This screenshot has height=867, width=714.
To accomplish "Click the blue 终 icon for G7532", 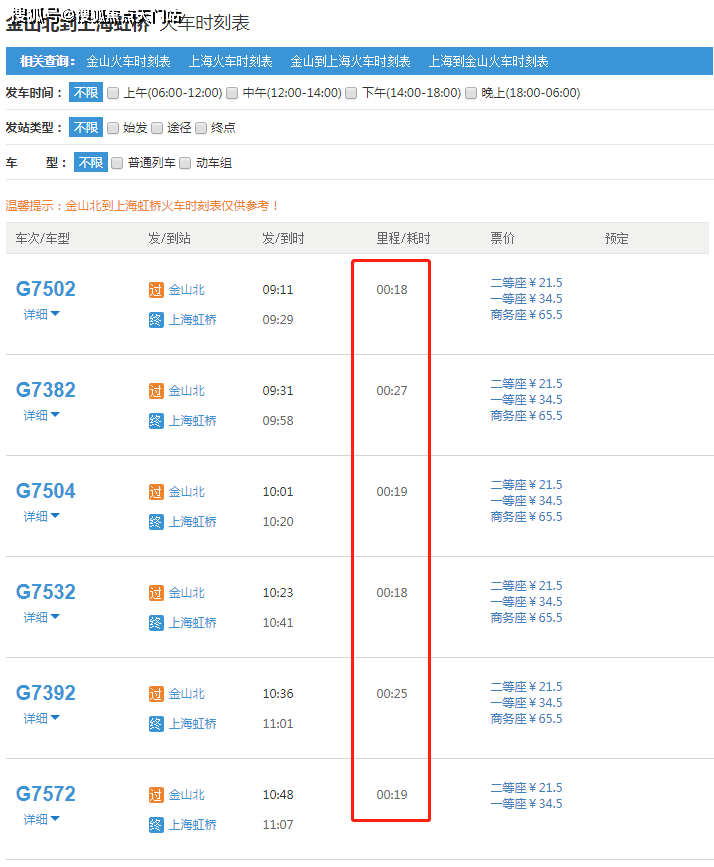I will (x=155, y=623).
